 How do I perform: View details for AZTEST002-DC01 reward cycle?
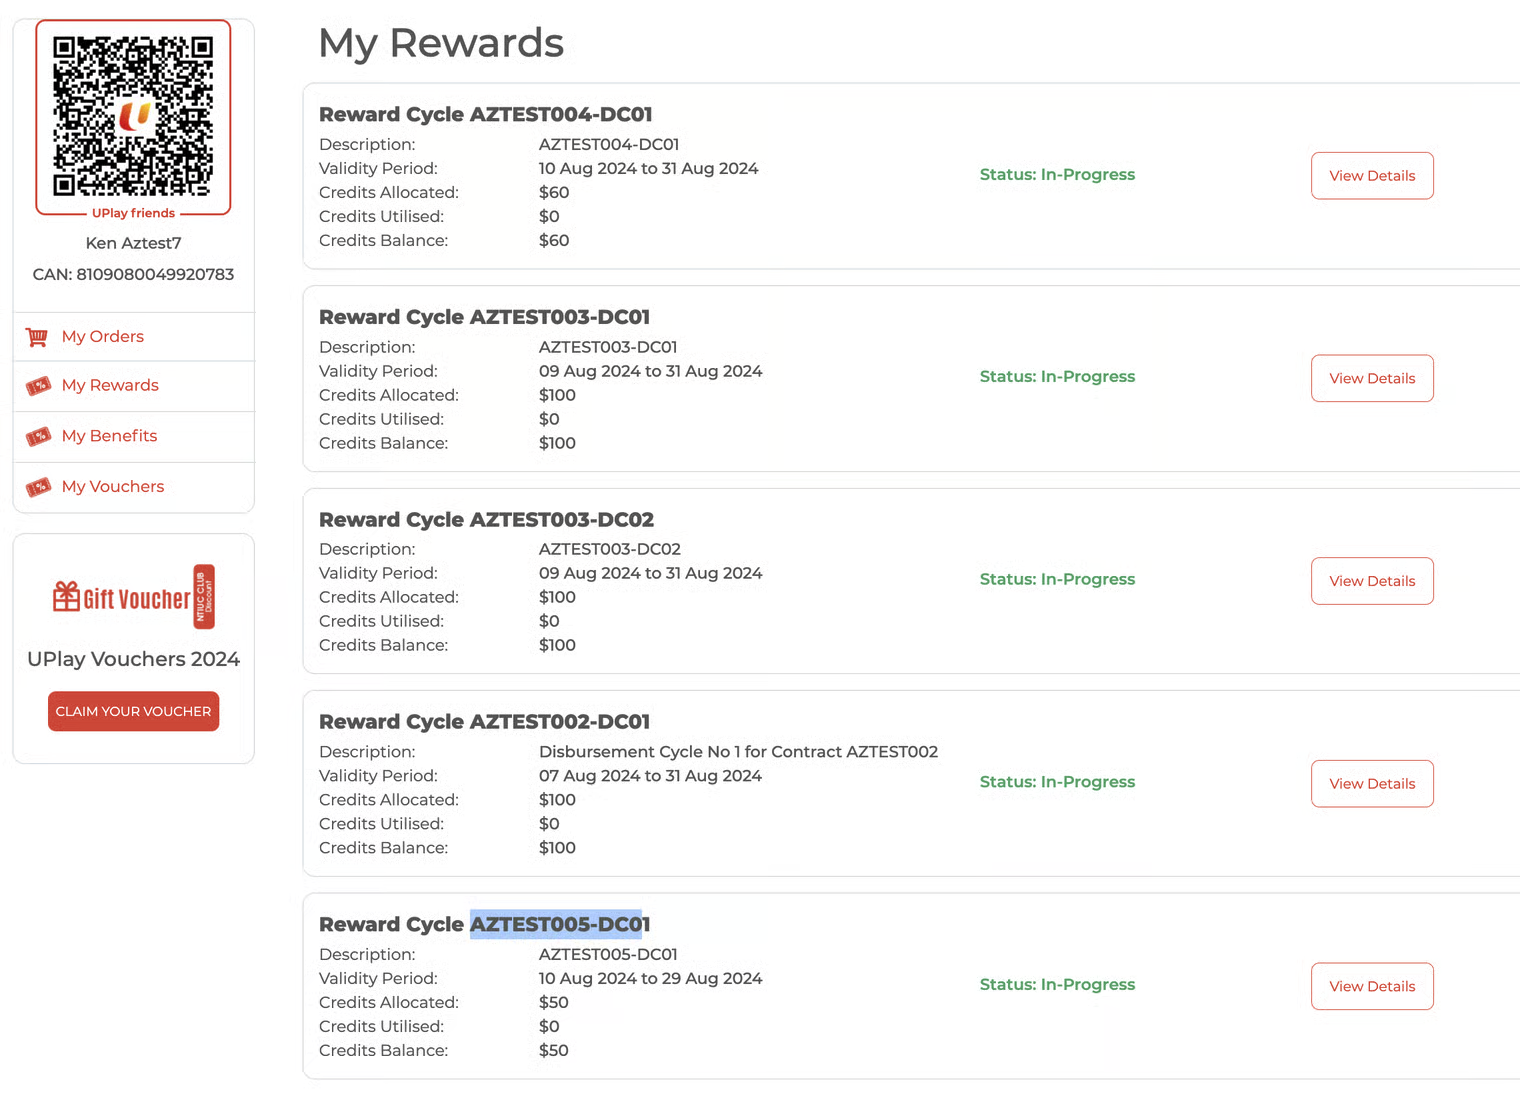coord(1372,784)
